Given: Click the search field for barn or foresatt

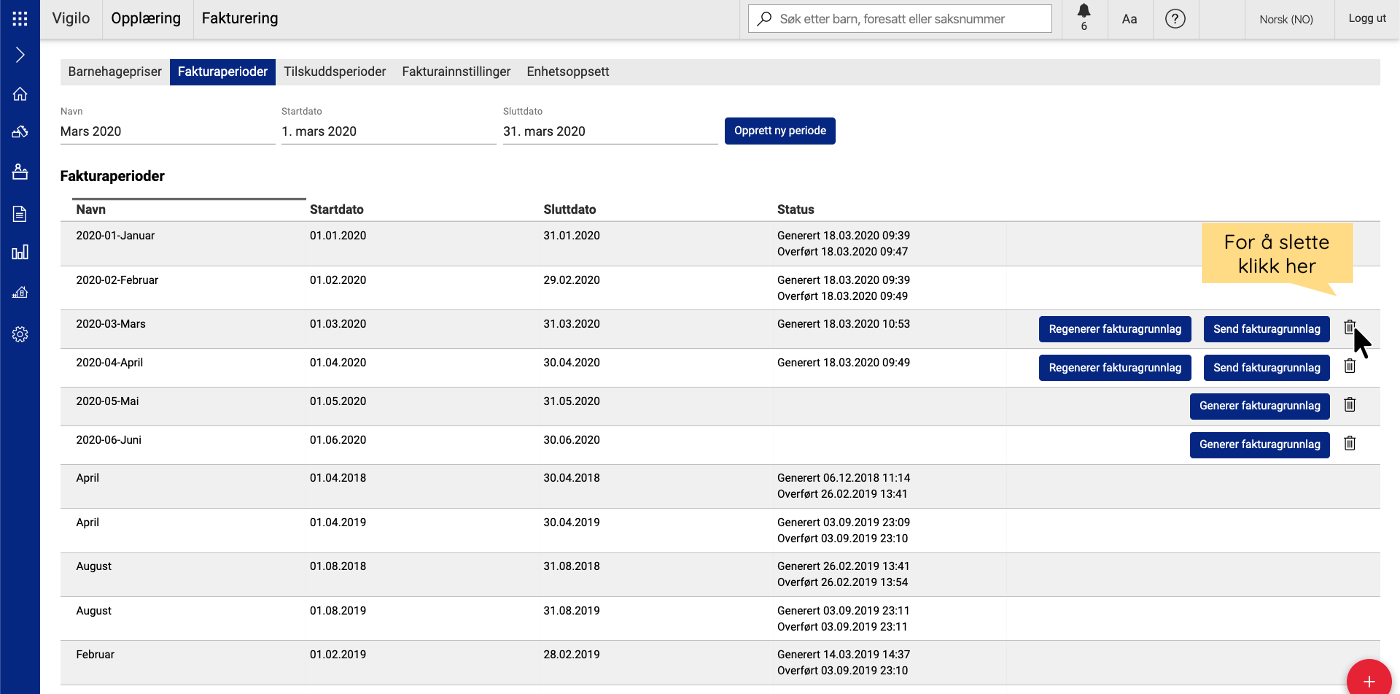Looking at the screenshot, I should pyautogui.click(x=900, y=19).
